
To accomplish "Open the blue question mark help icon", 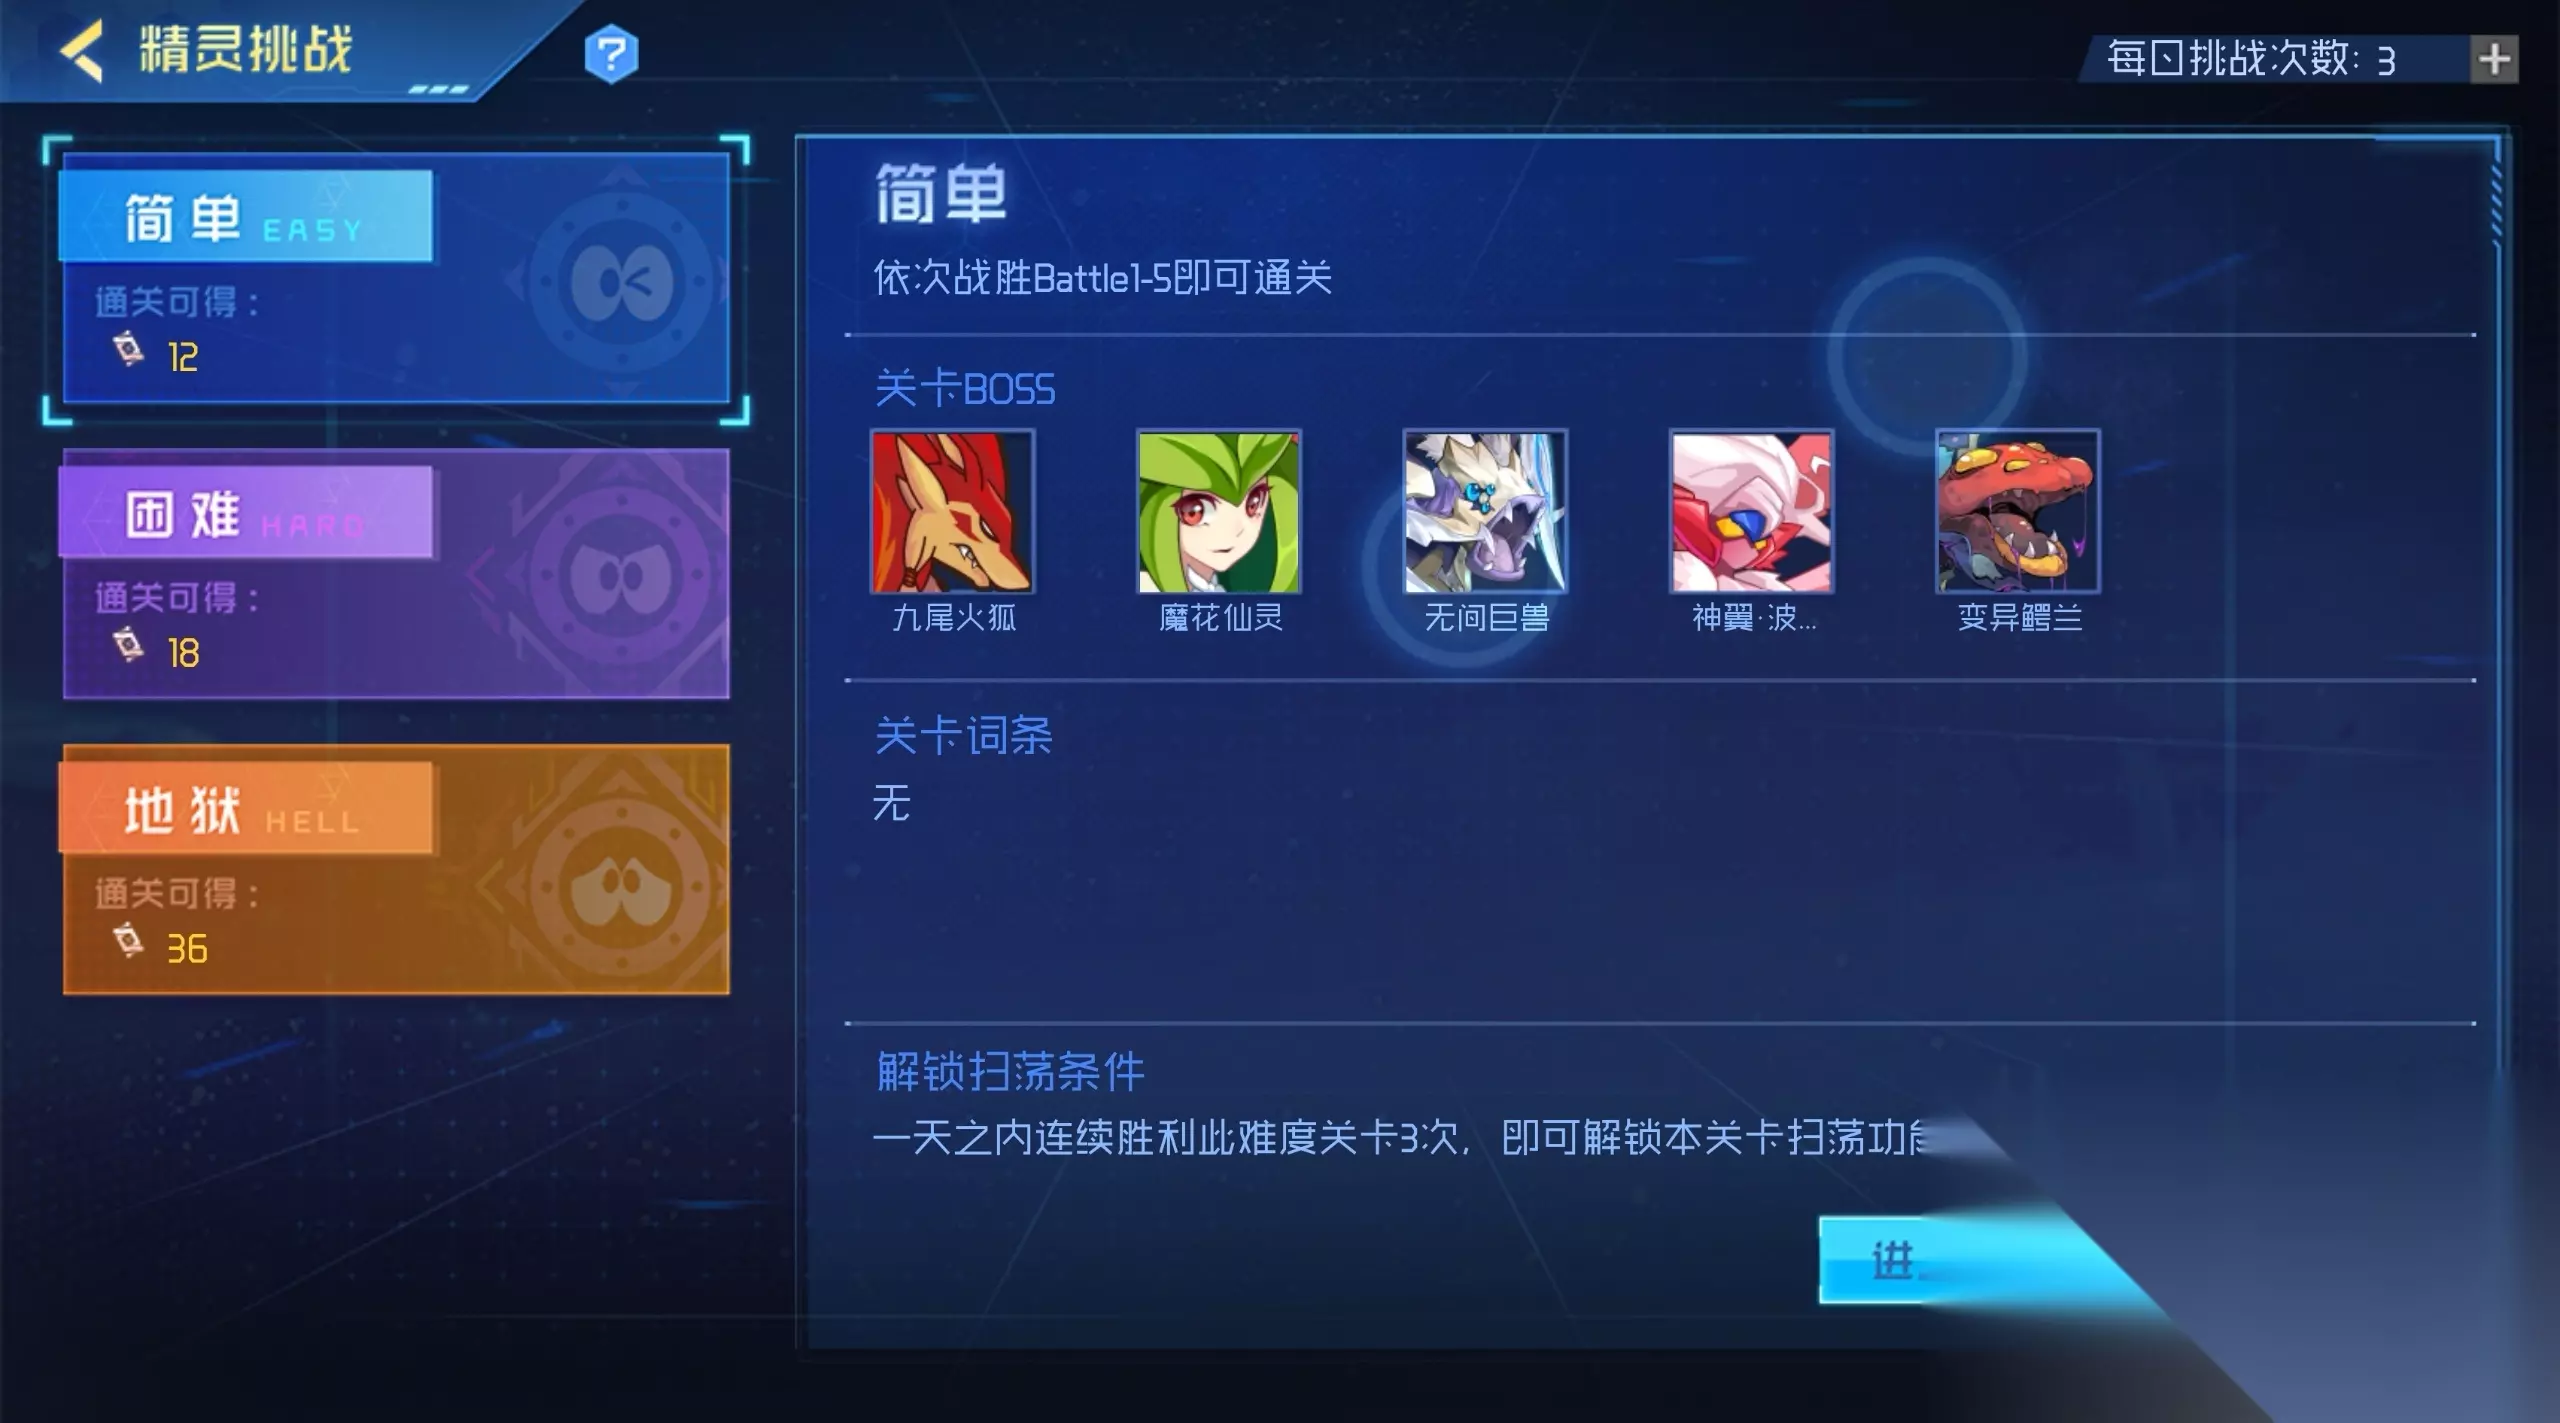I will tap(611, 54).
